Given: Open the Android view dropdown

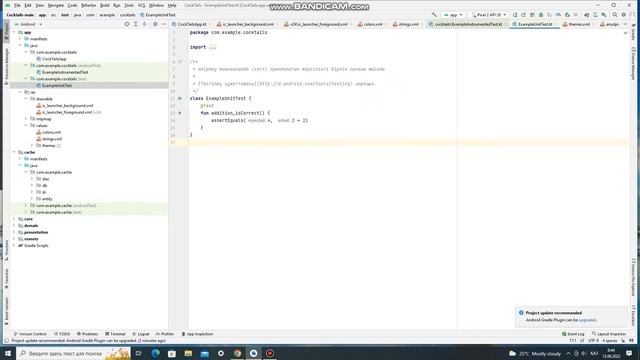Looking at the screenshot, I should click(x=29, y=24).
